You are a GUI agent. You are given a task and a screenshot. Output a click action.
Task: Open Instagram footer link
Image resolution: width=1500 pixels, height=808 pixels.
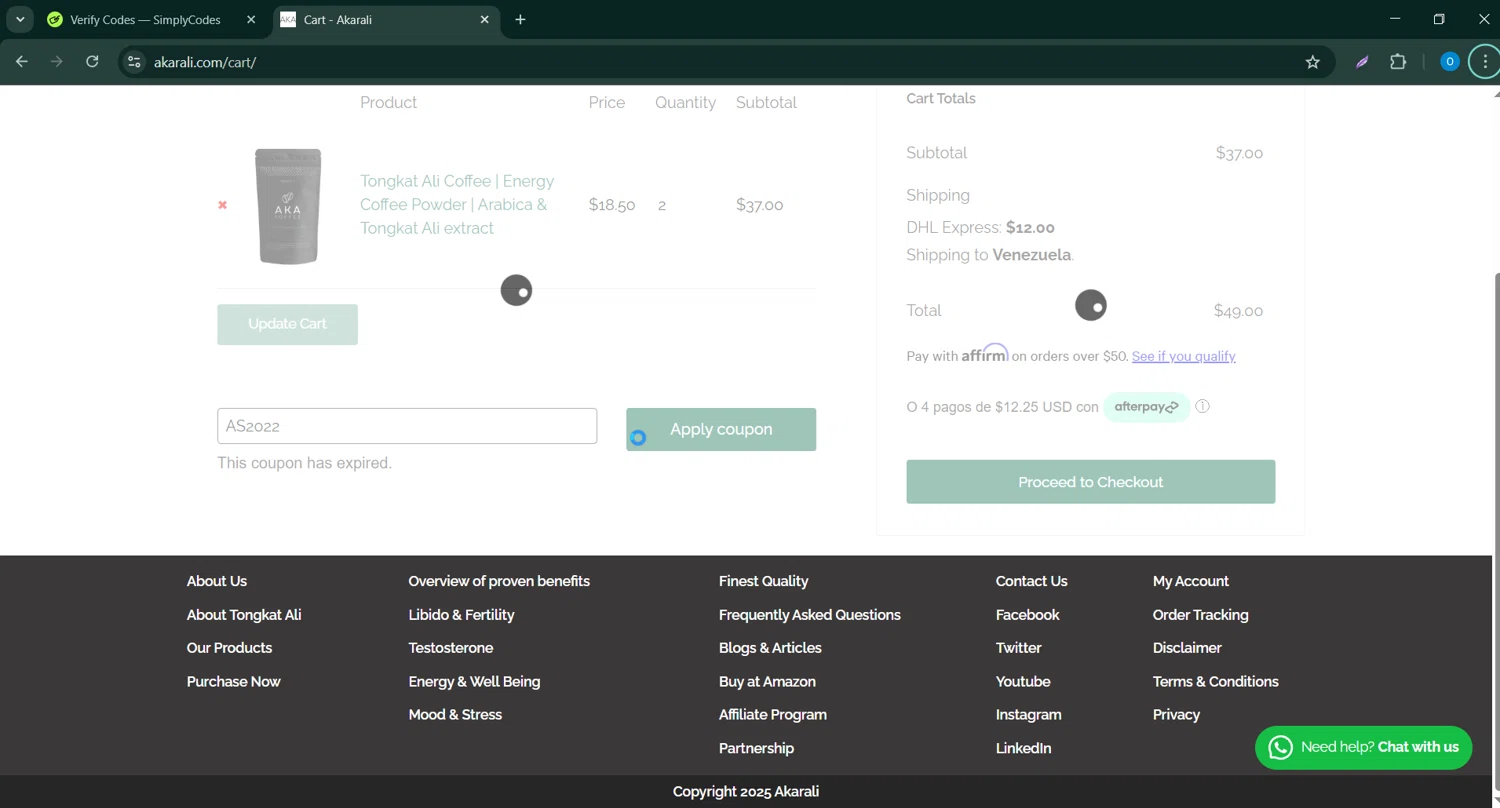tap(1028, 715)
